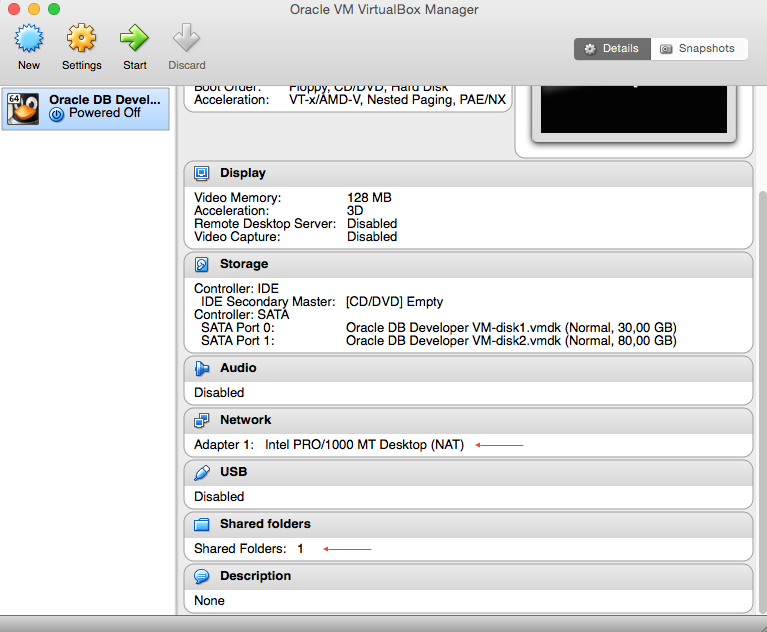
Task: Click the USB section plug icon
Action: pos(202,473)
